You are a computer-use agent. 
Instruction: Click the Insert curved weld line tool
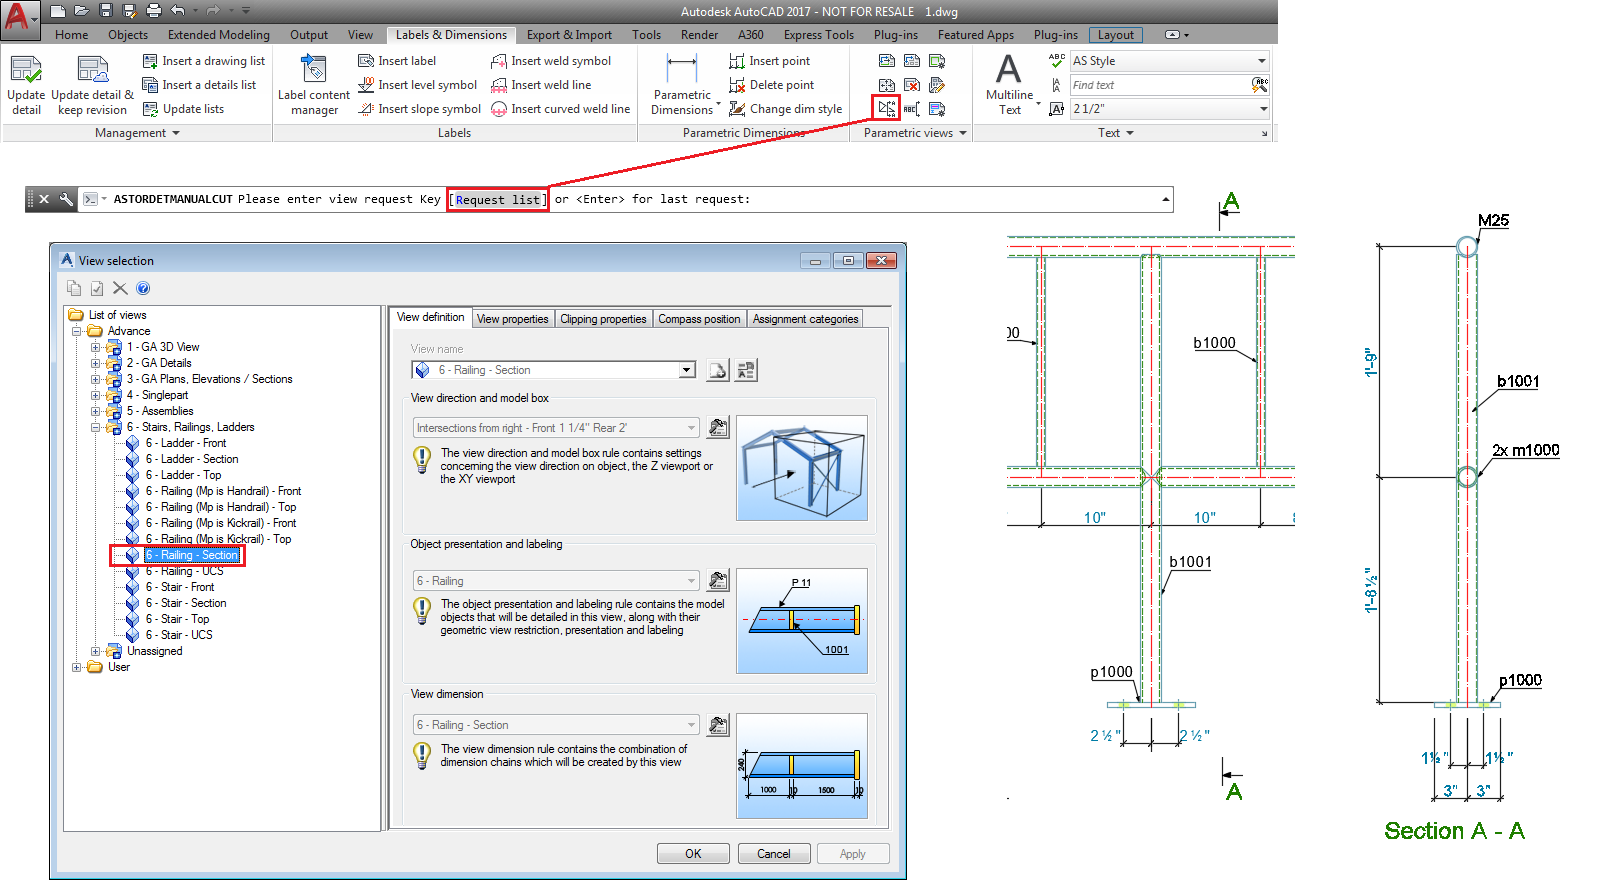[561, 109]
